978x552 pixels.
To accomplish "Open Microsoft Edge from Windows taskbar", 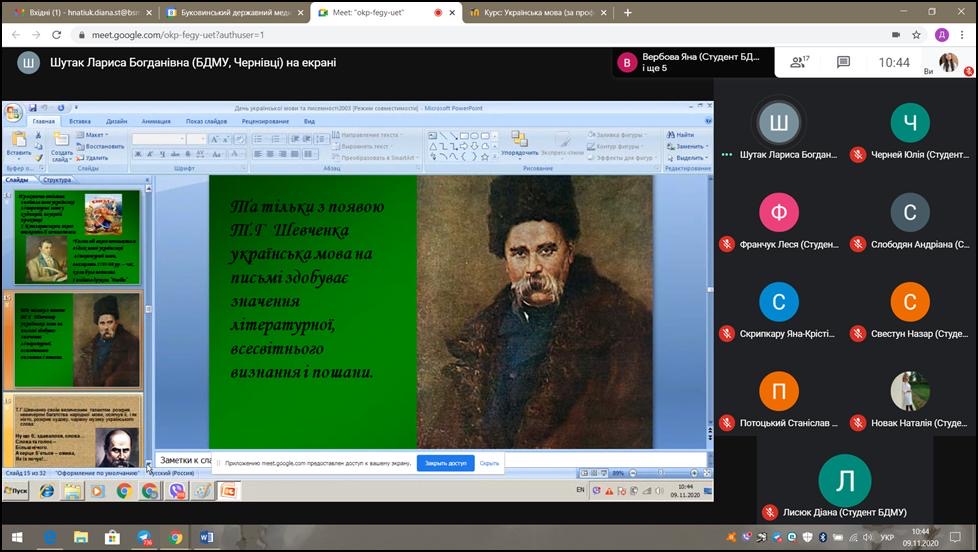I will 50,537.
